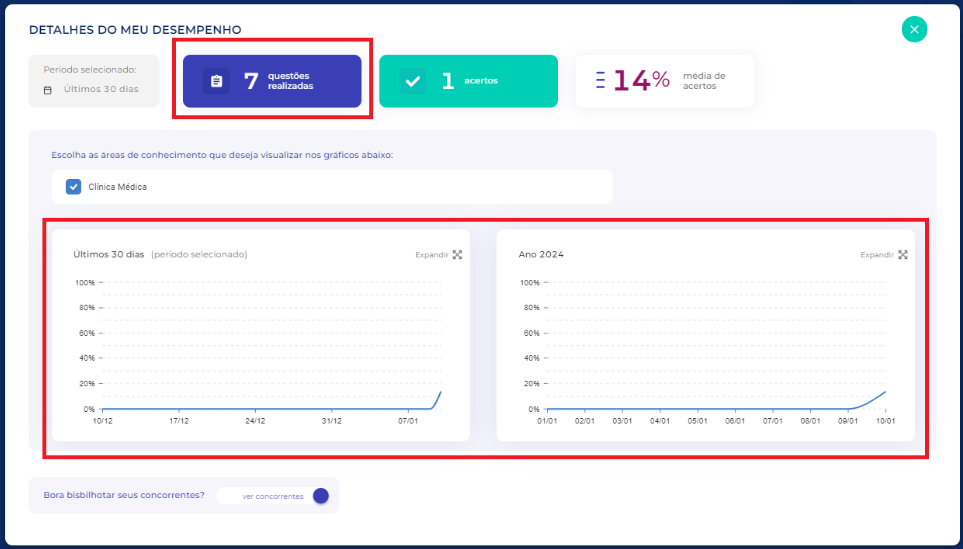
Task: Click the checkmark icon on acertos card
Action: [x=413, y=81]
